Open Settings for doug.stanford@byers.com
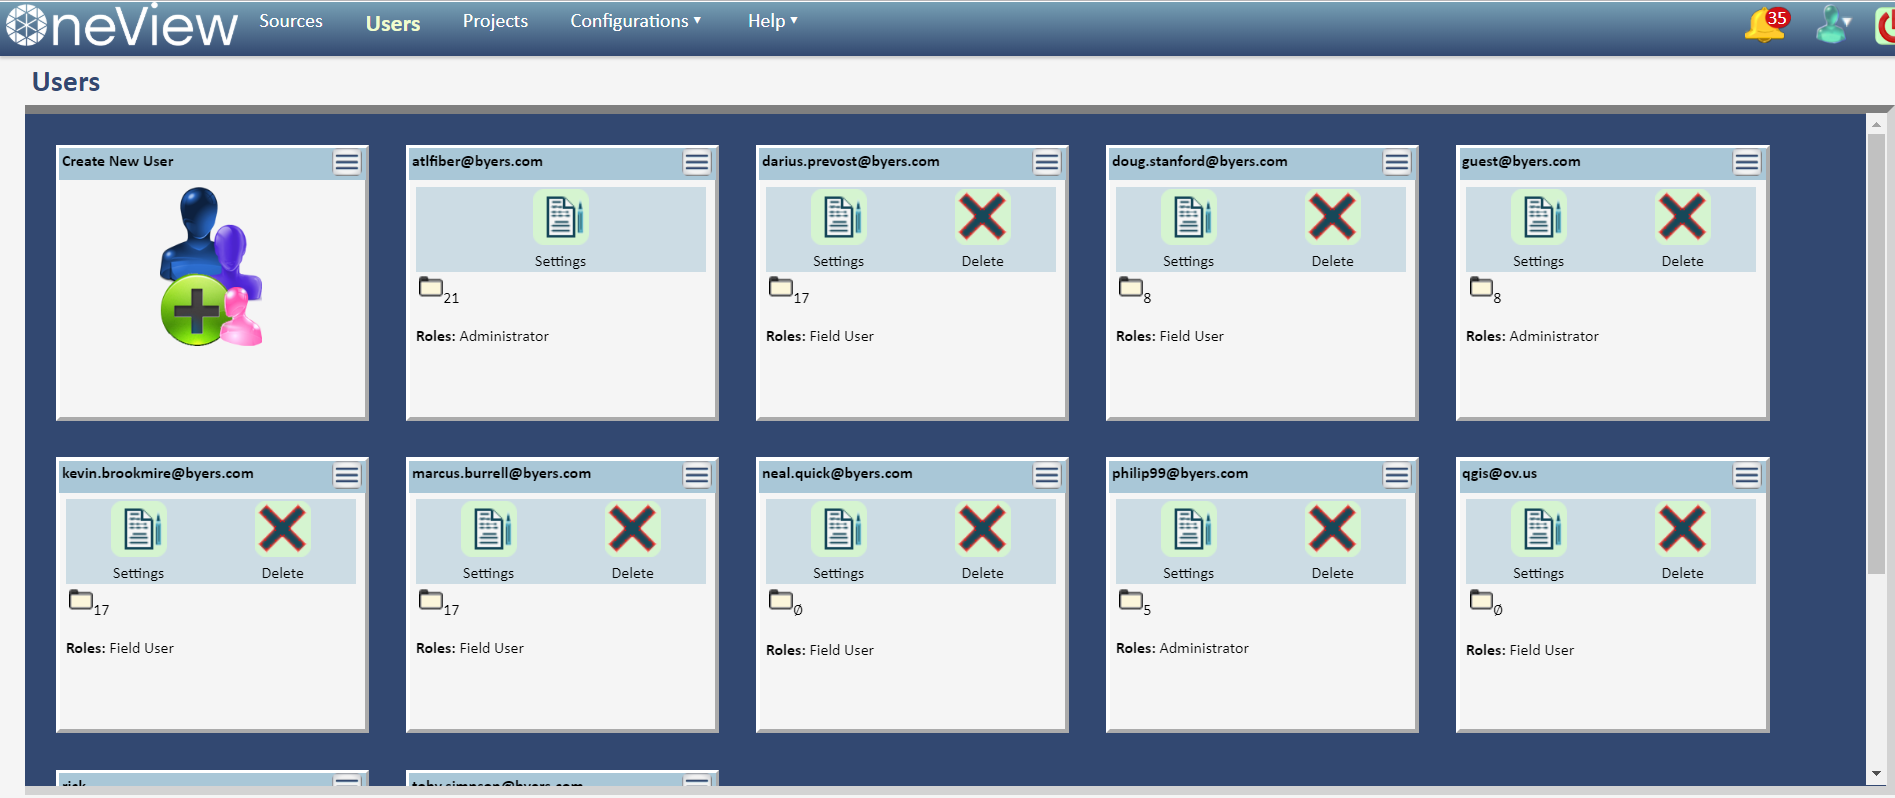The width and height of the screenshot is (1895, 798). [x=1188, y=218]
